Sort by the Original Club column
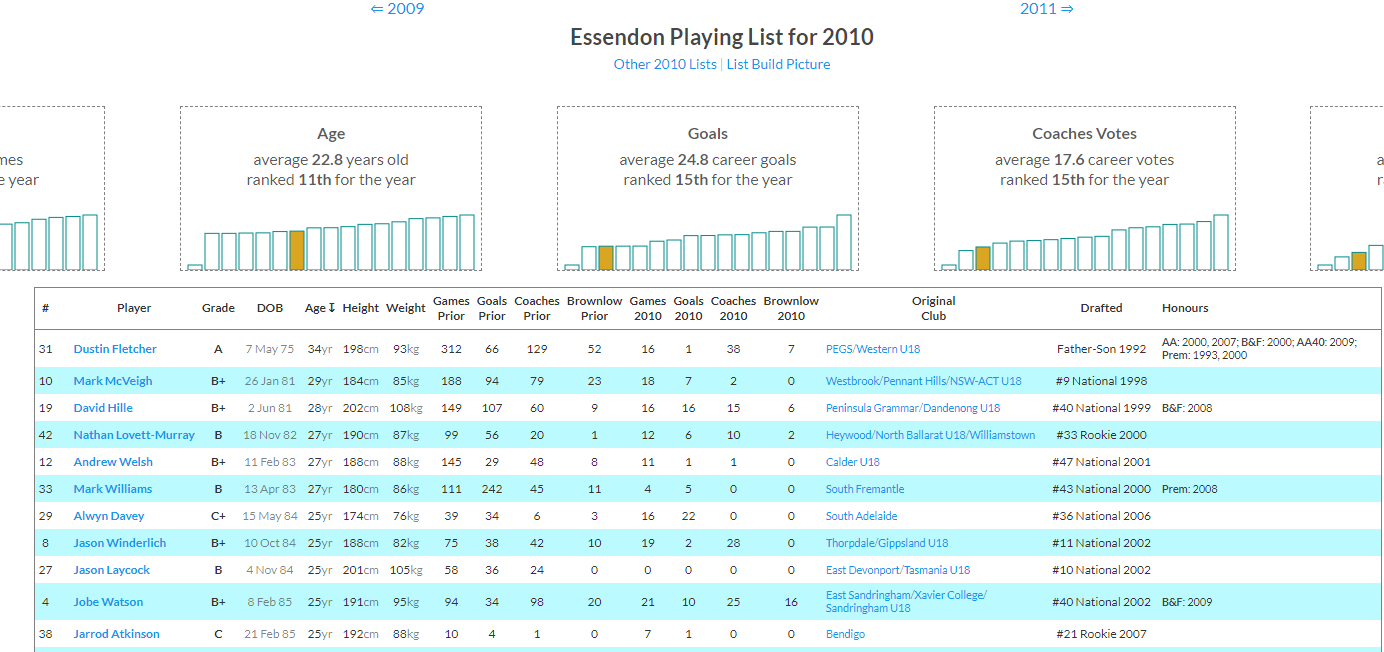The width and height of the screenshot is (1384, 652). [933, 308]
